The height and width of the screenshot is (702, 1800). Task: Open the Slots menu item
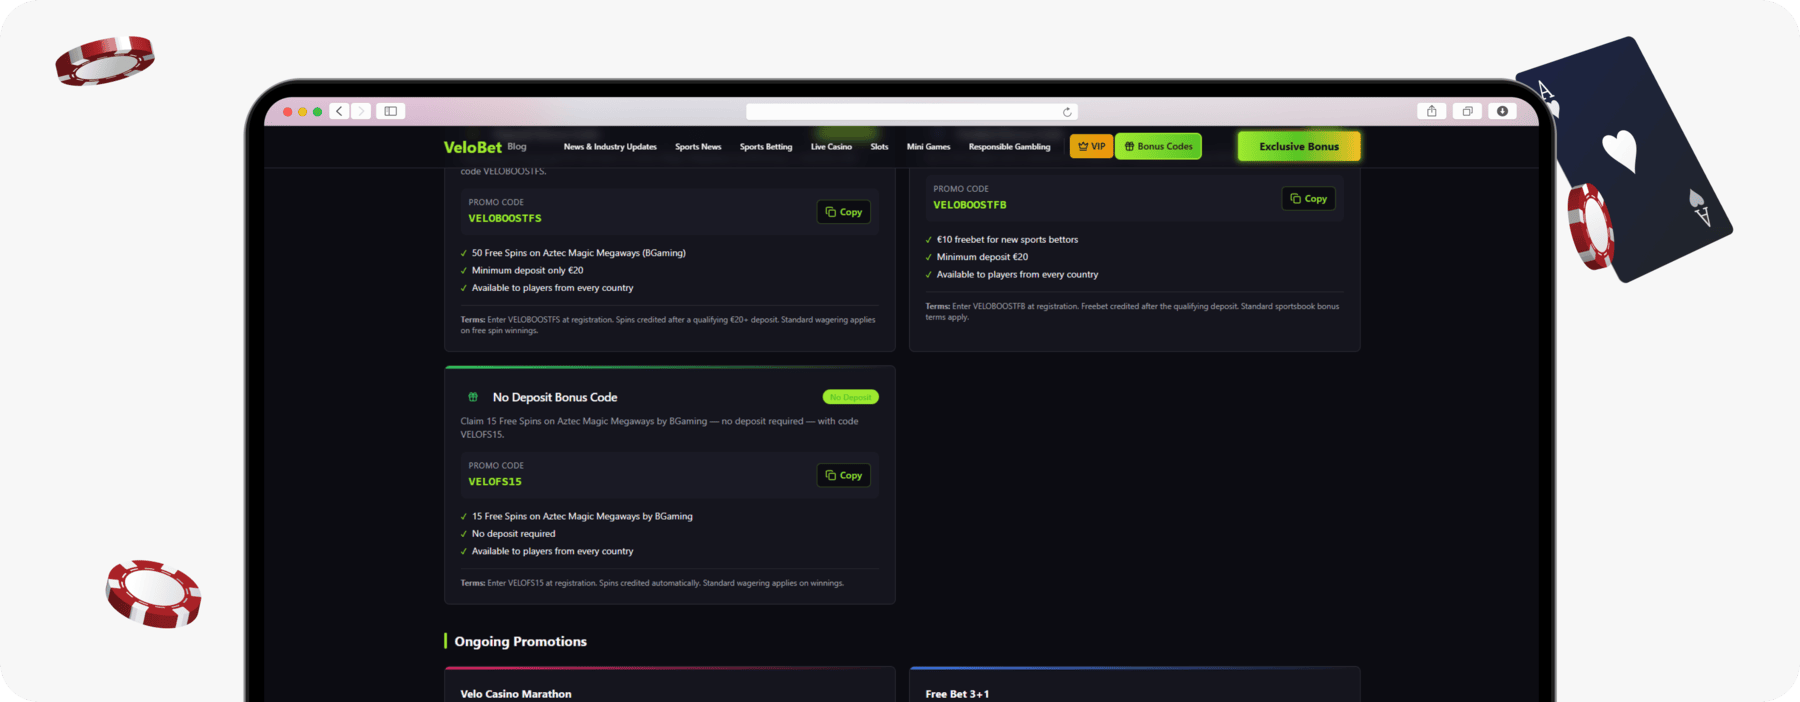(x=879, y=147)
